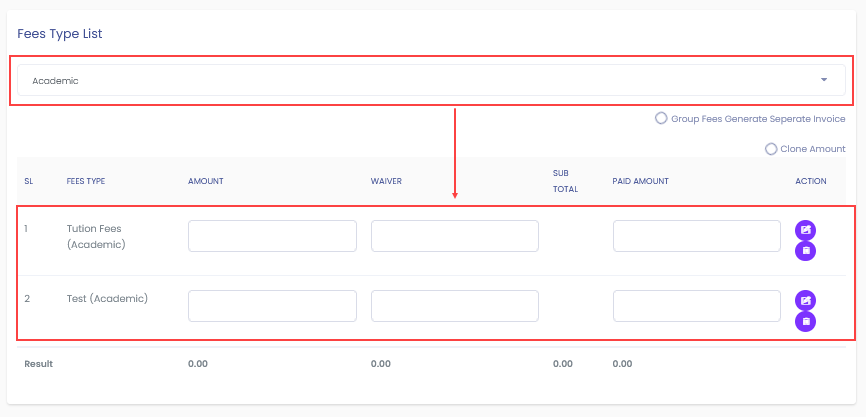This screenshot has height=417, width=866.
Task: Click the delete icon for Test (Academic) row
Action: [x=805, y=321]
